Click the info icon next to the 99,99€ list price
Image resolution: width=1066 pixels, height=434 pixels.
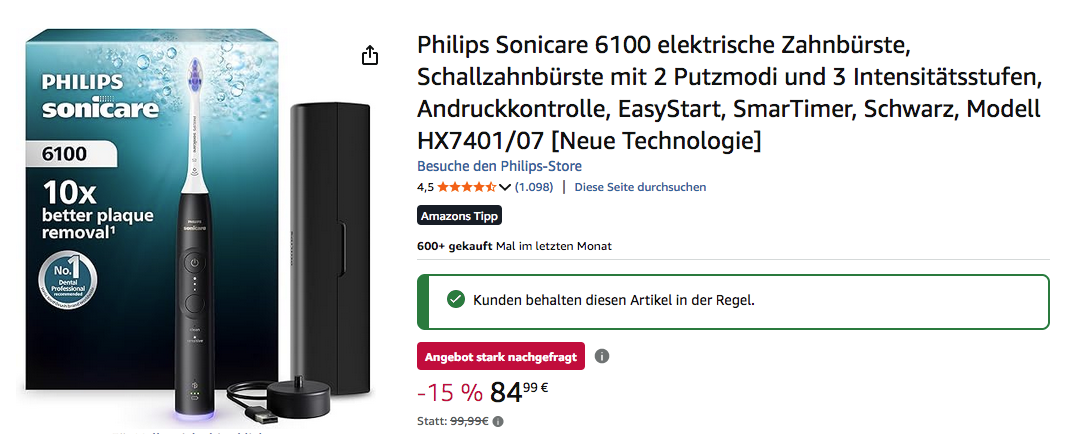[498, 421]
